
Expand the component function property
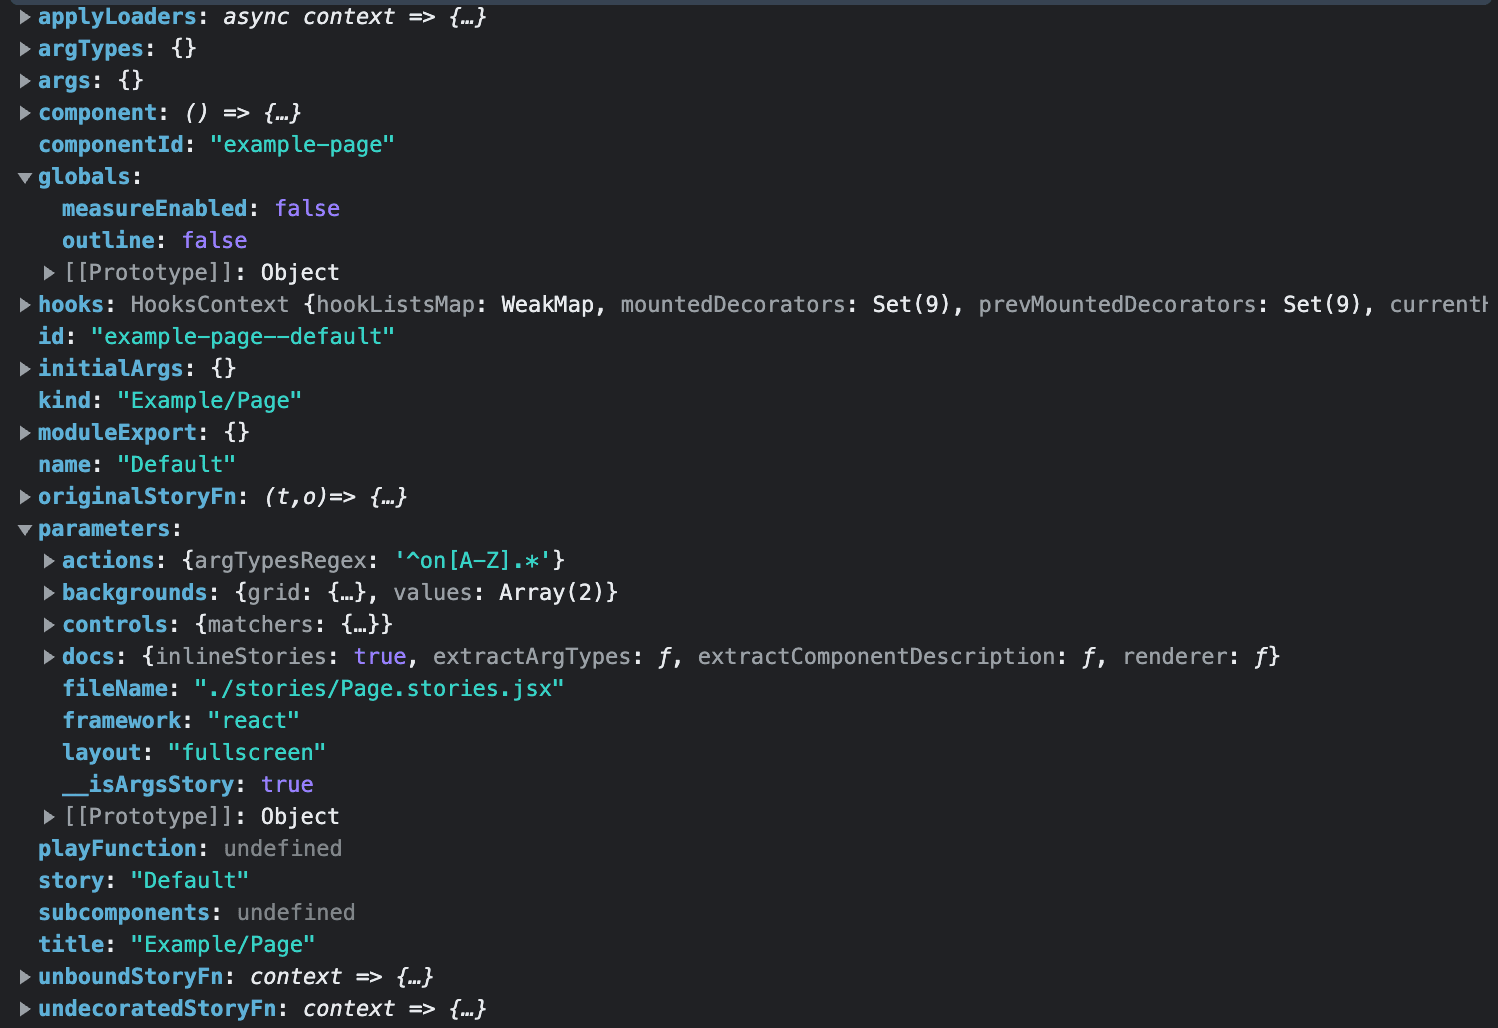click(x=25, y=112)
